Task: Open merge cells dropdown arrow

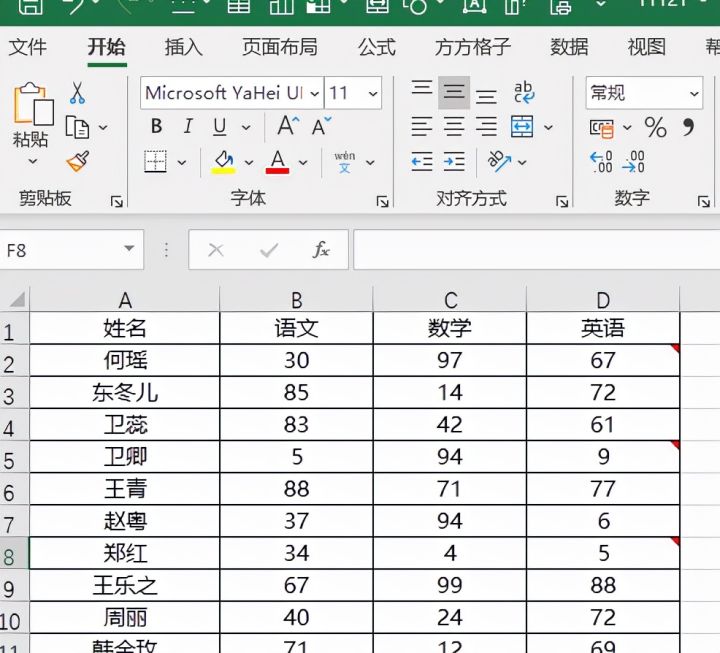Action: [548, 127]
